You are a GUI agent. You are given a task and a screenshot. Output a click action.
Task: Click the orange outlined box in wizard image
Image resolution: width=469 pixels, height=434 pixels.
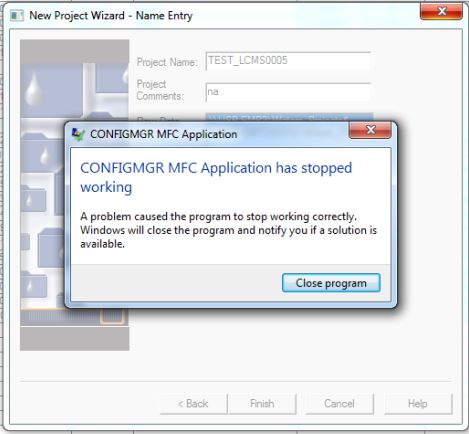(x=112, y=316)
